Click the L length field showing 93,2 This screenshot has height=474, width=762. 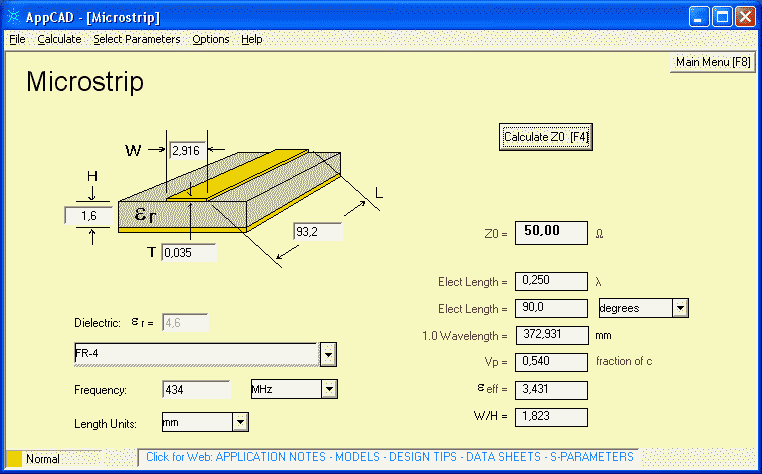pyautogui.click(x=318, y=232)
